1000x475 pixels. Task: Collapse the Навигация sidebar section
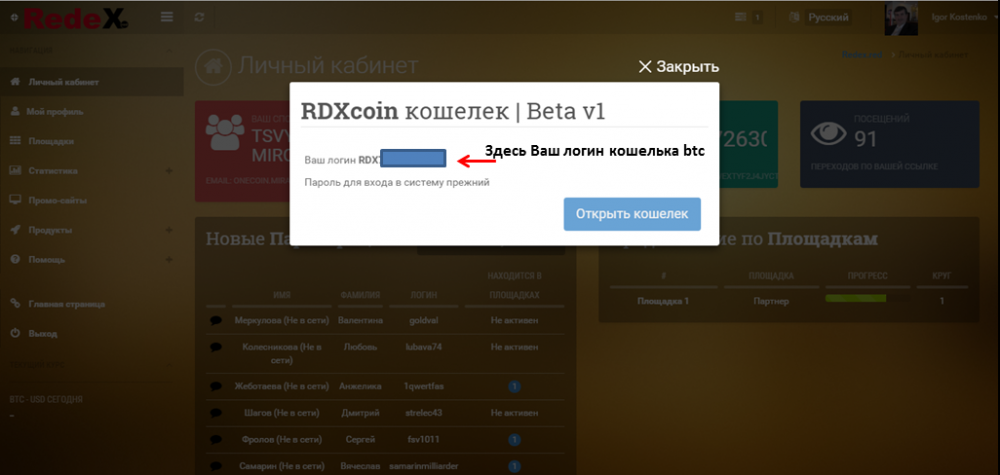click(169, 50)
